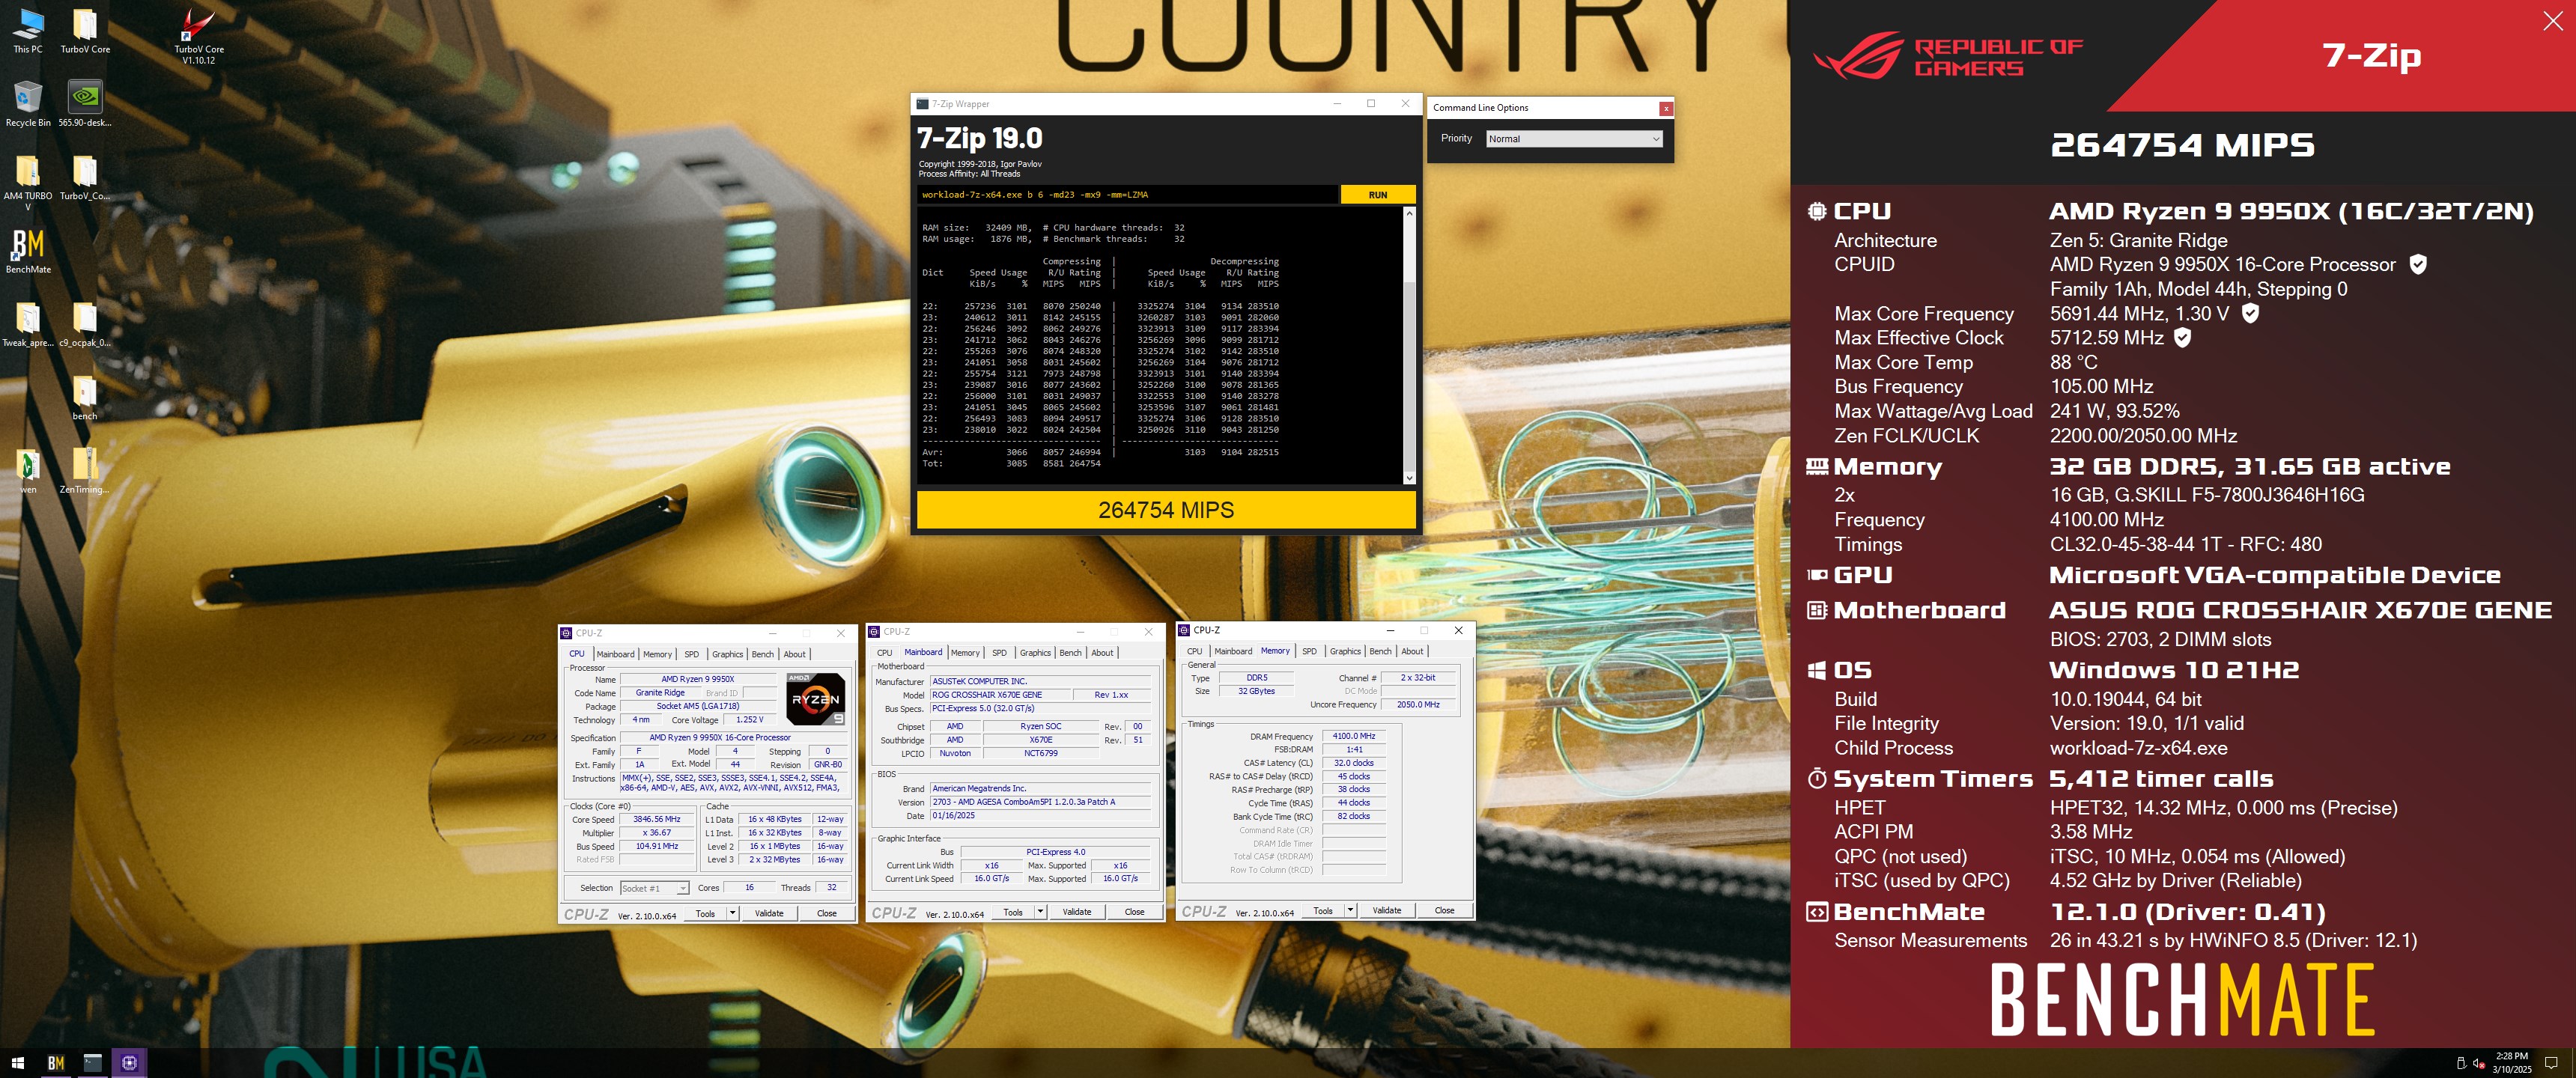Click the 7-Zip output vertical scrollbar

click(x=1409, y=346)
